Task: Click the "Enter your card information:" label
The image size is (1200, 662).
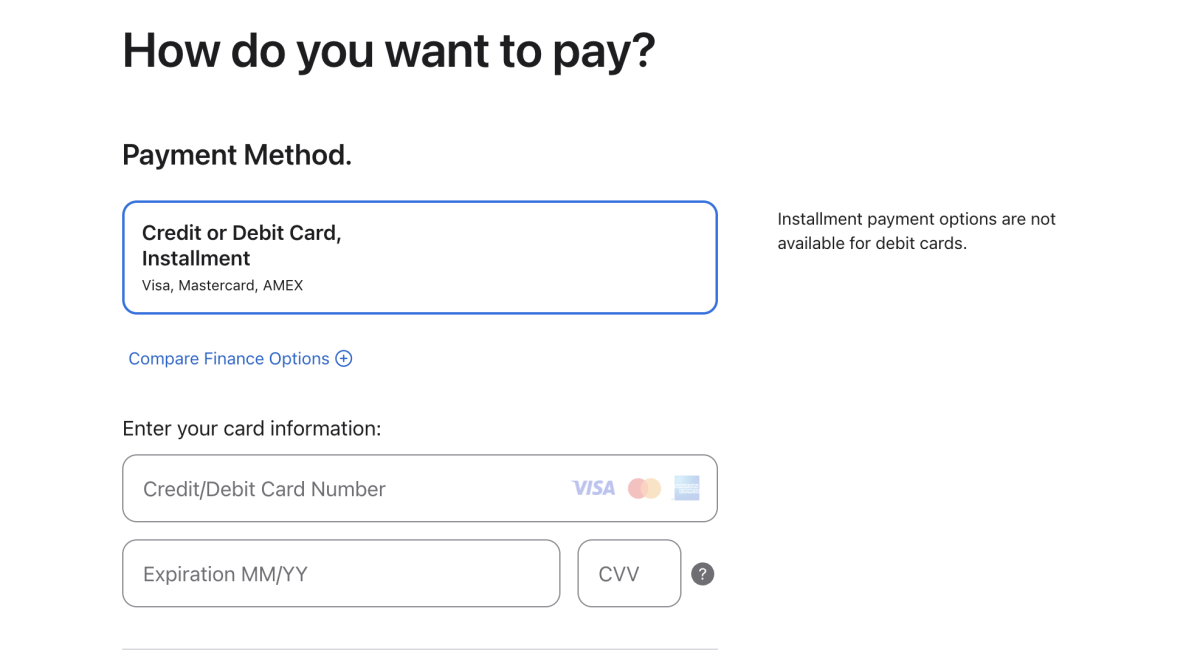Action: (x=252, y=429)
